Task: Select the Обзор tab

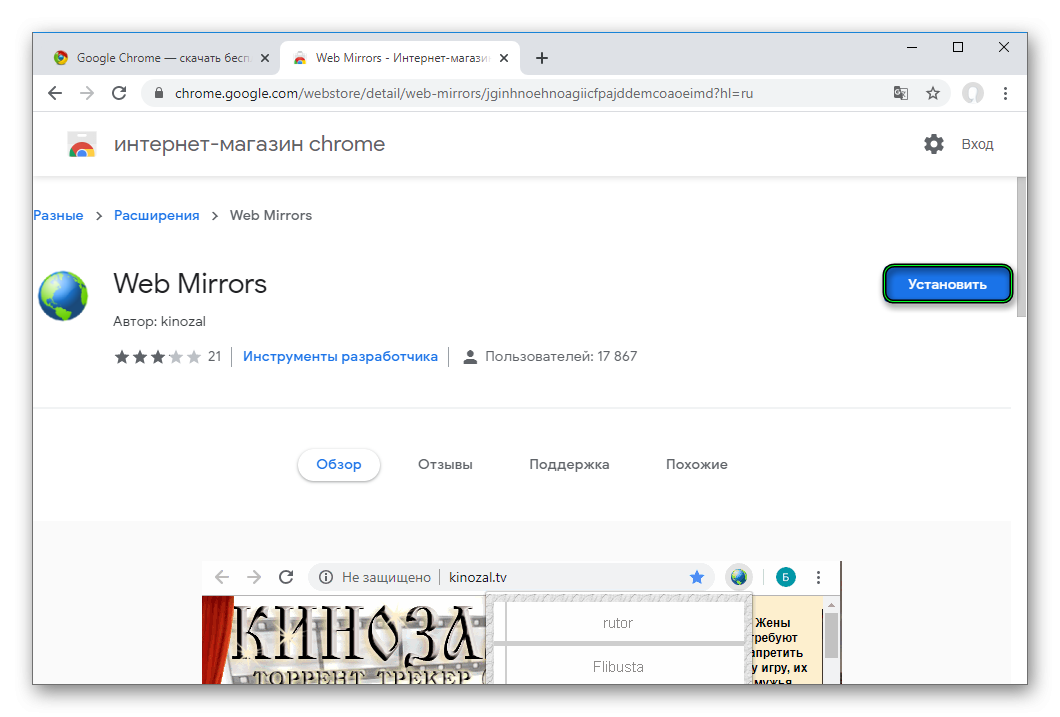Action: point(339,465)
